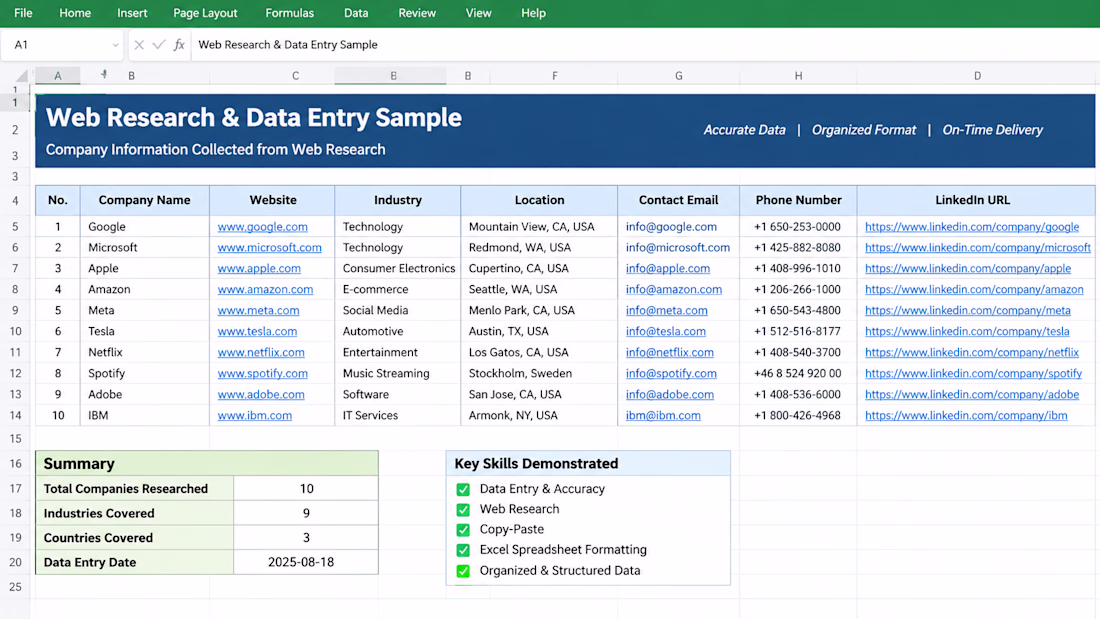Open the Review ribbon tab

click(x=417, y=13)
